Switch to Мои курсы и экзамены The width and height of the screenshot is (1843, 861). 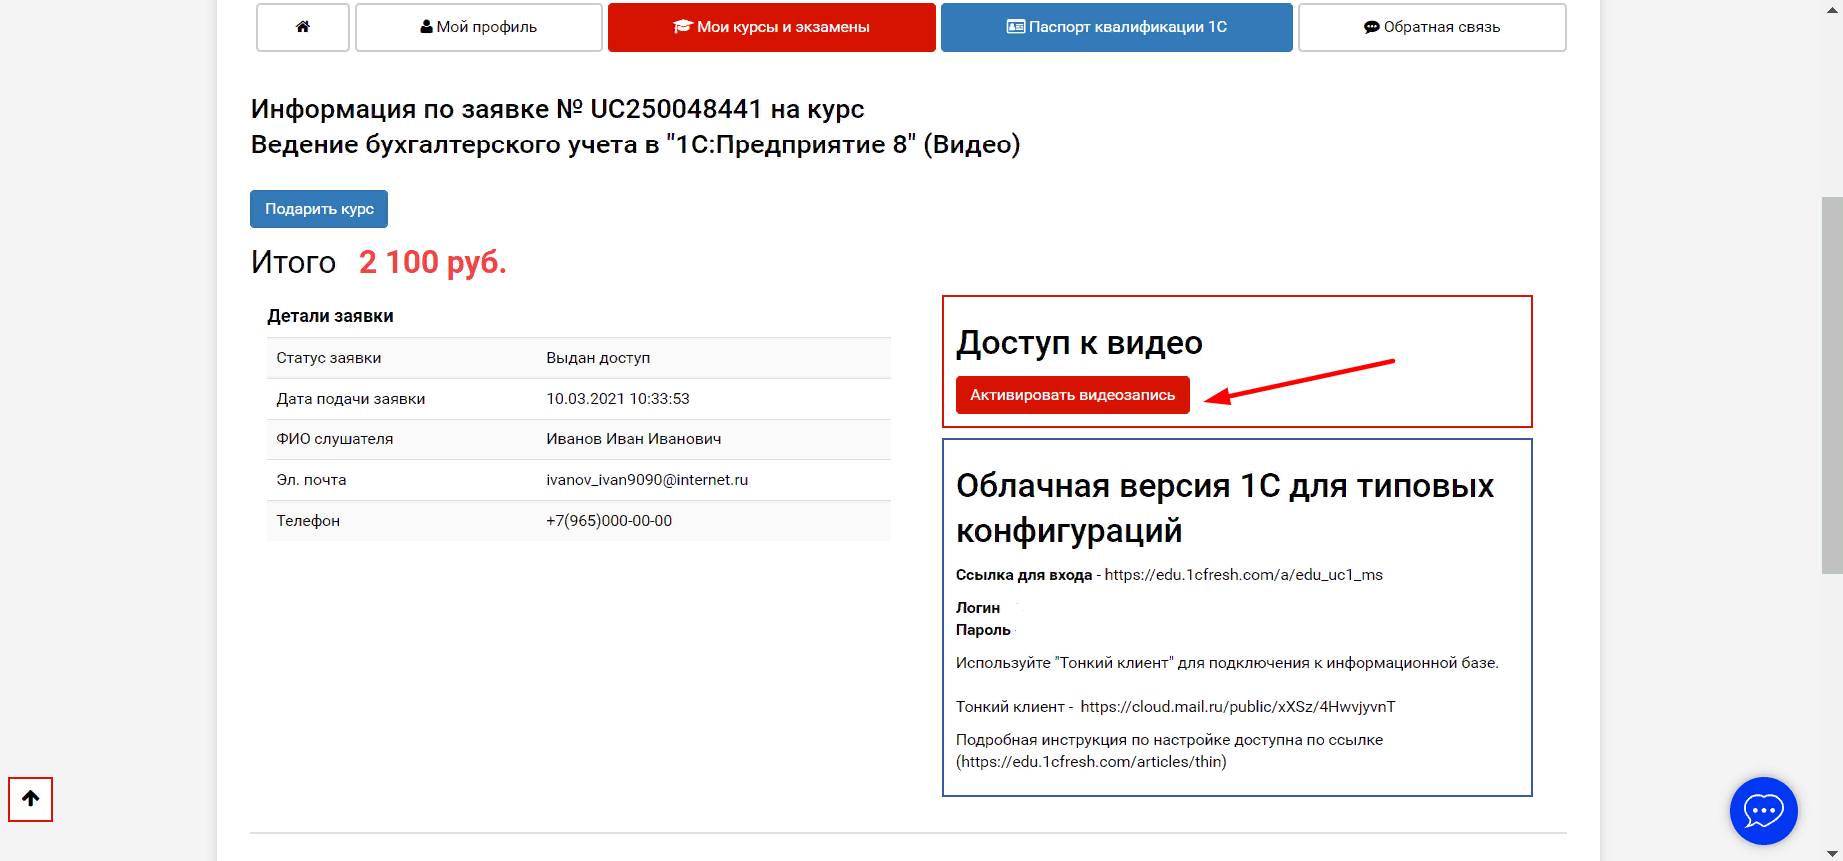tap(771, 27)
